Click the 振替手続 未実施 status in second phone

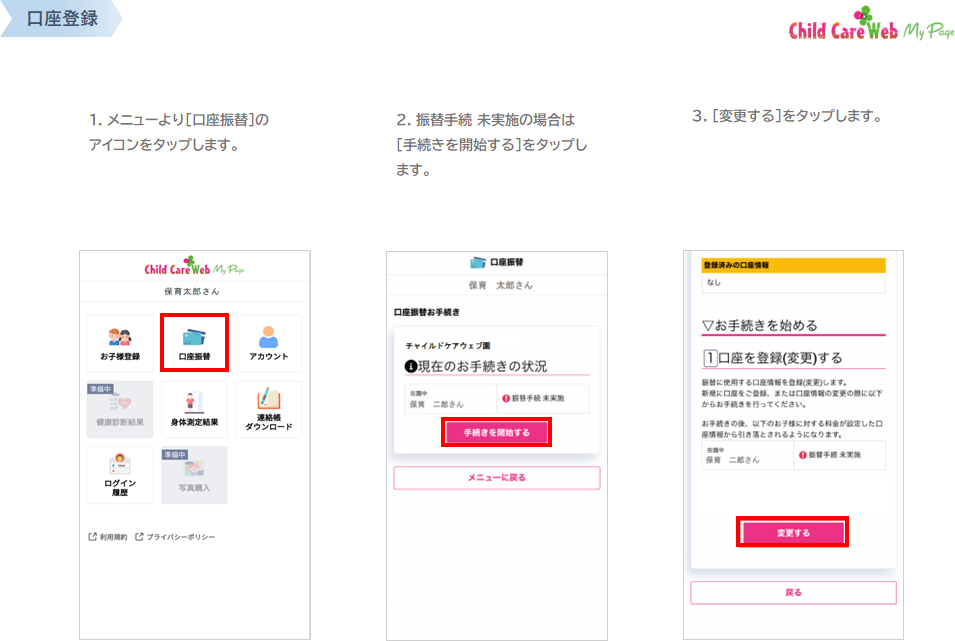click(x=541, y=398)
